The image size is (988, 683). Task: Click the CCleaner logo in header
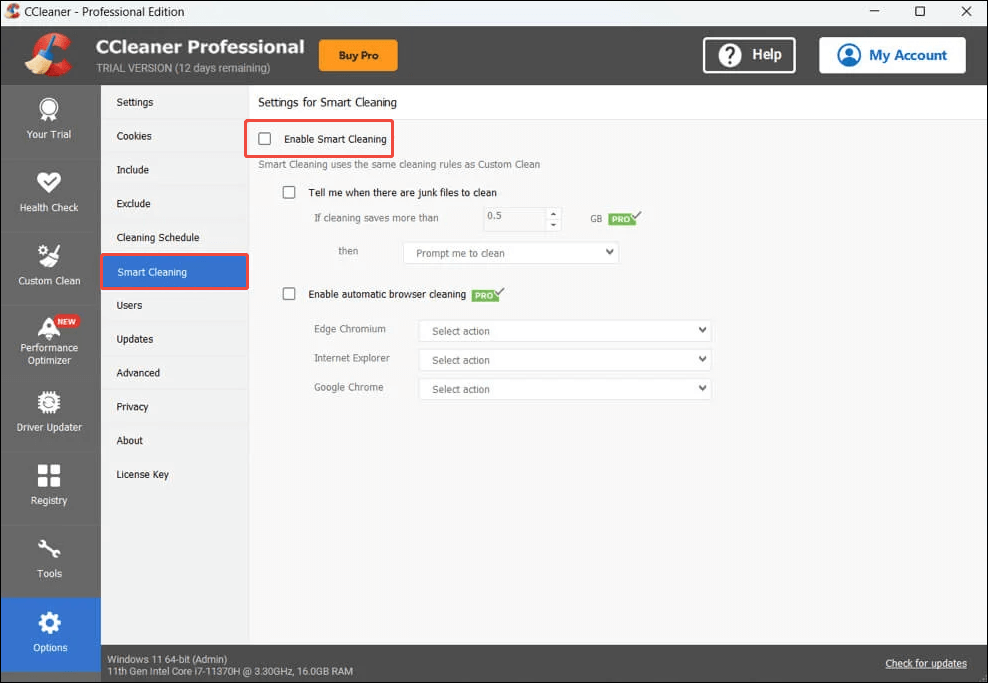click(x=48, y=55)
